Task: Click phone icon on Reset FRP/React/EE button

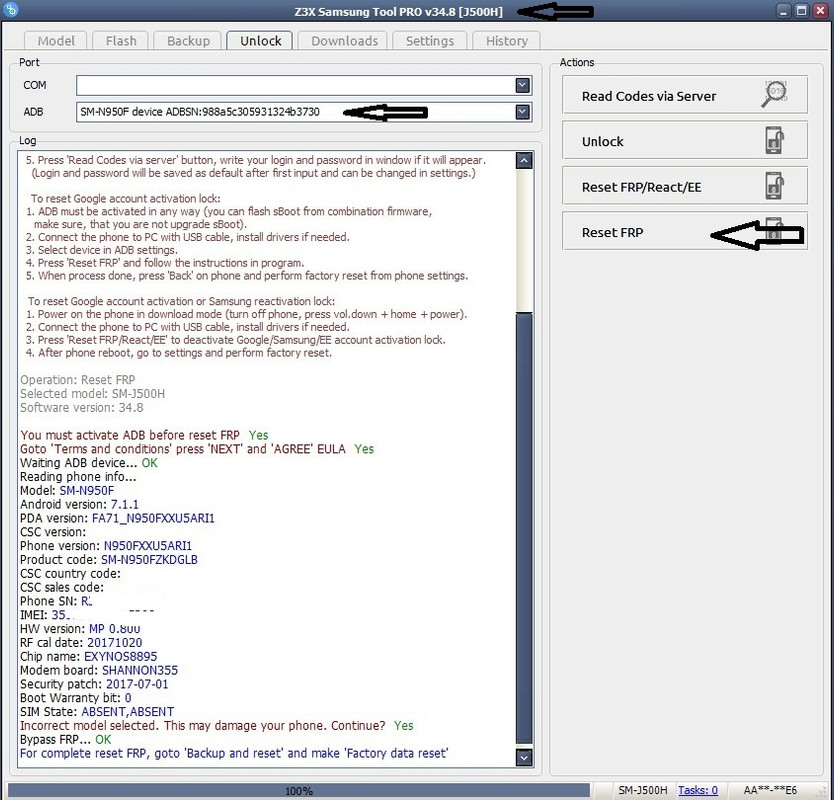Action: click(774, 186)
